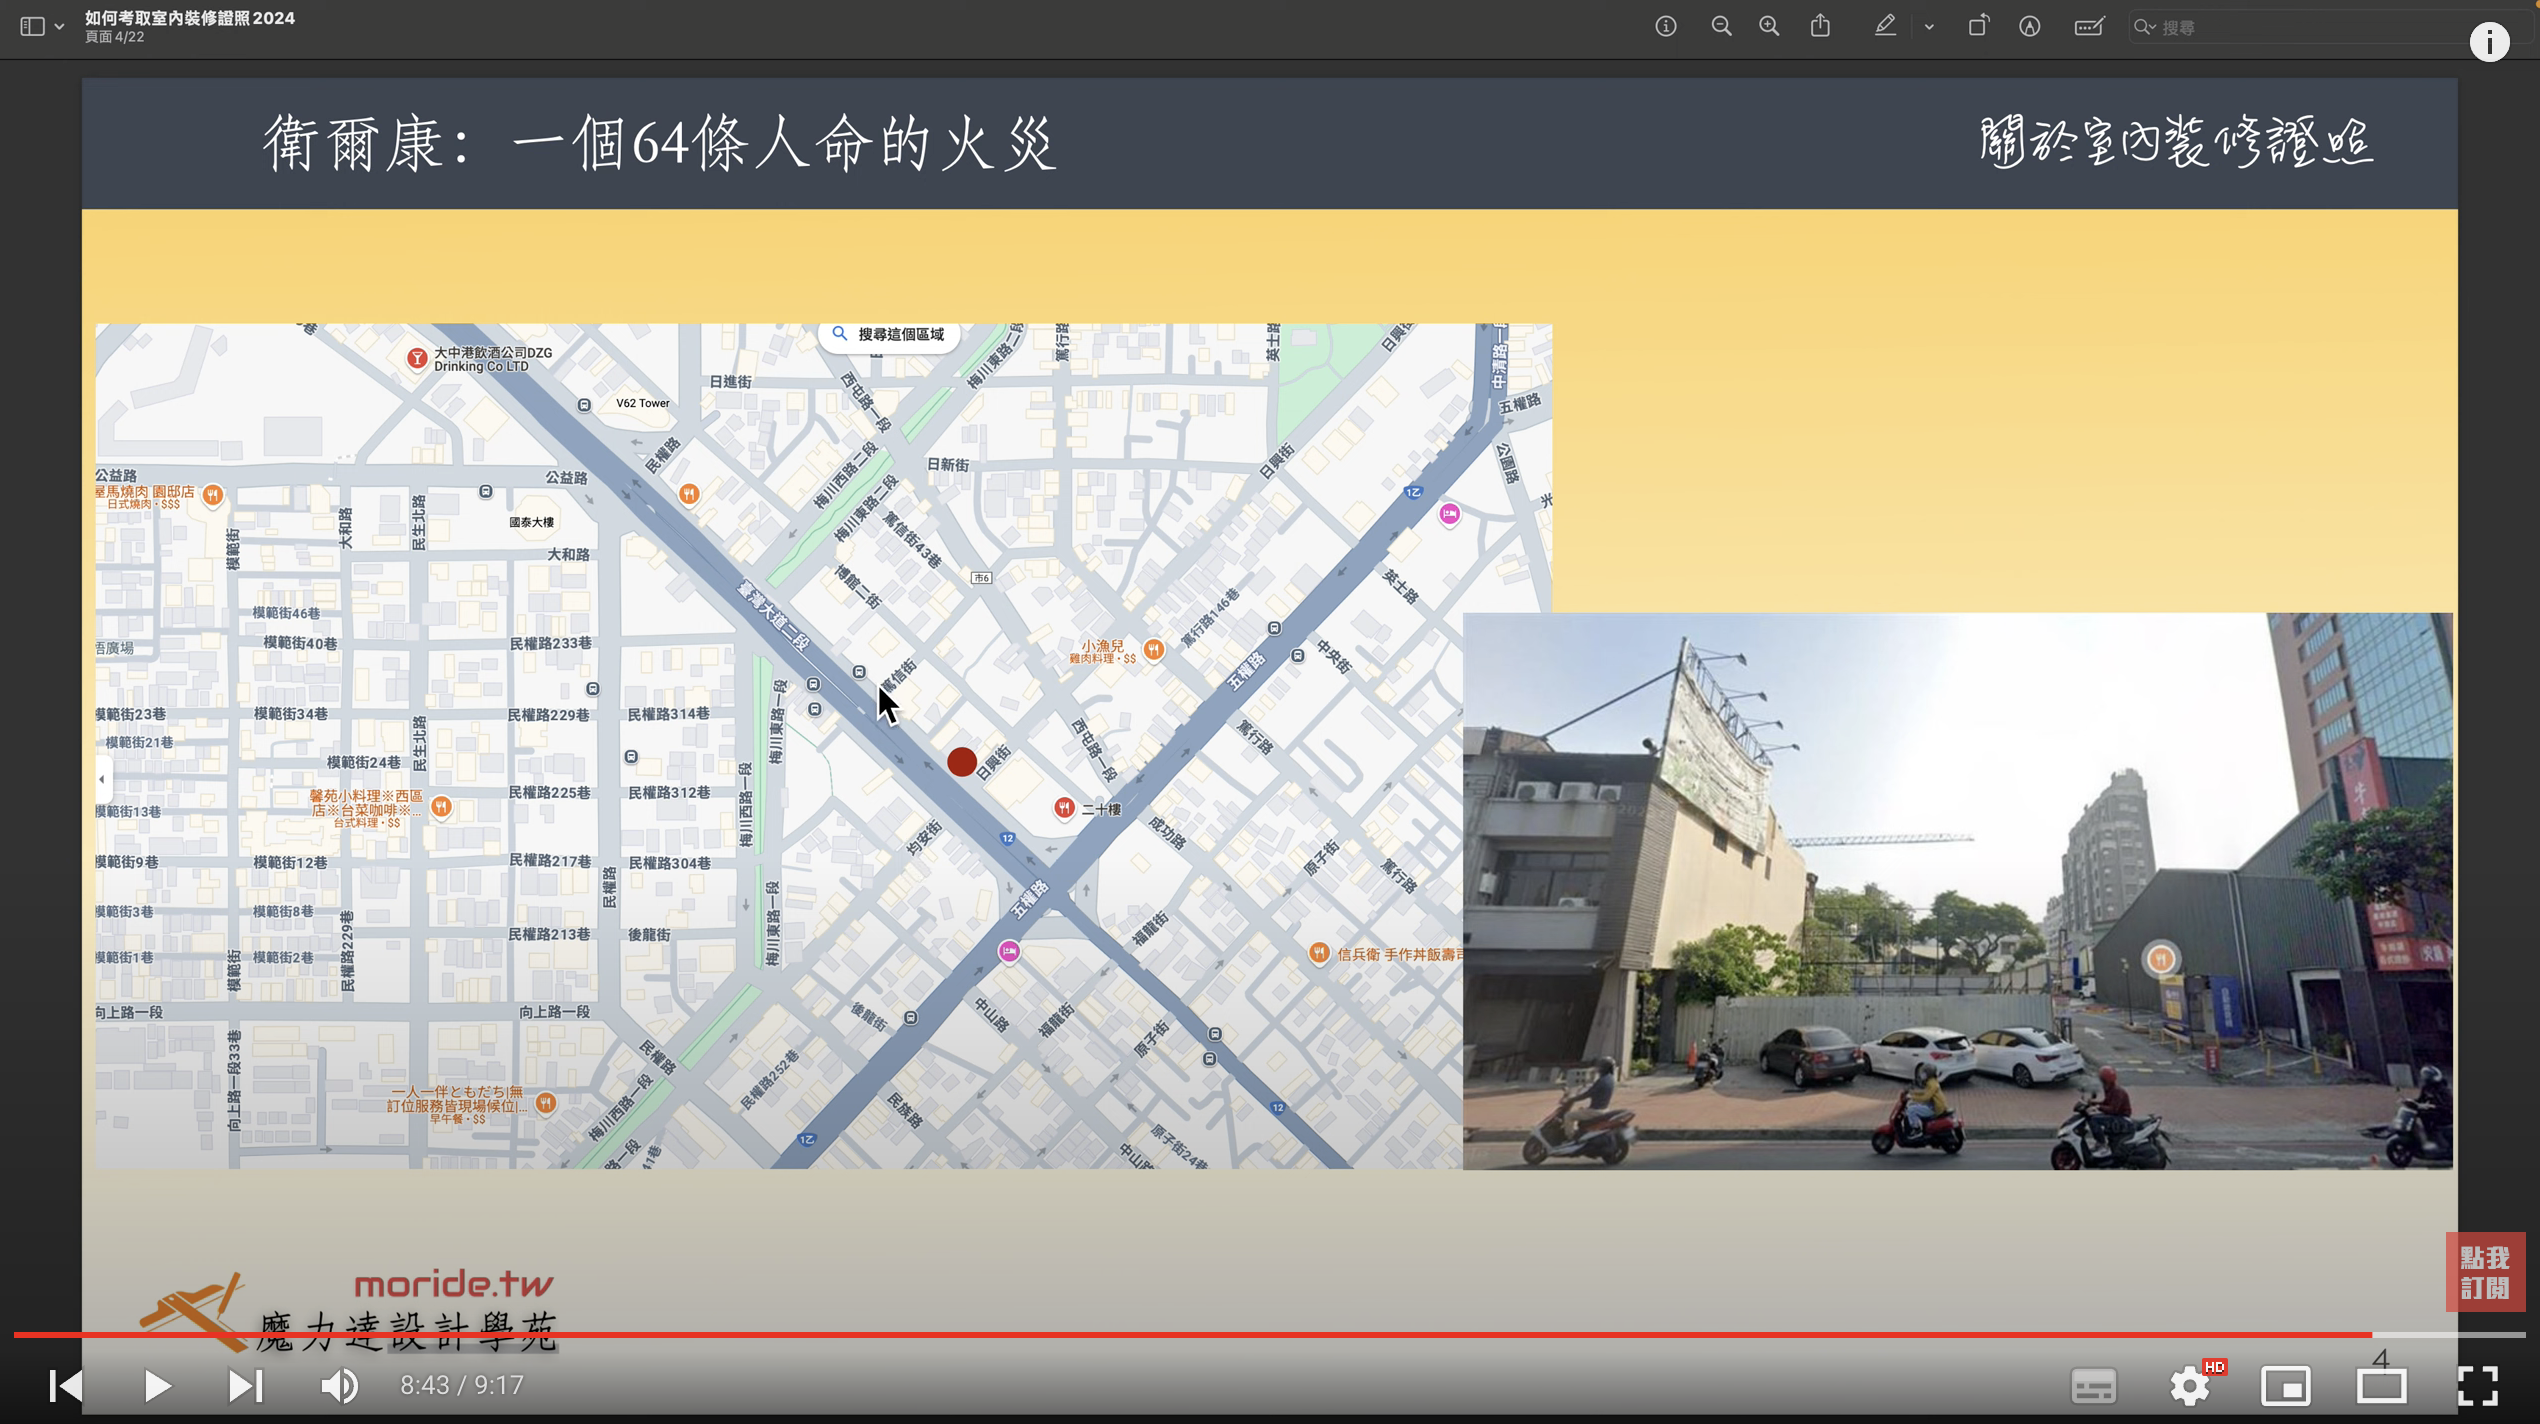This screenshot has height=1424, width=2540.
Task: Click the 點我訂閱 subscribe watermark
Action: point(2485,1271)
